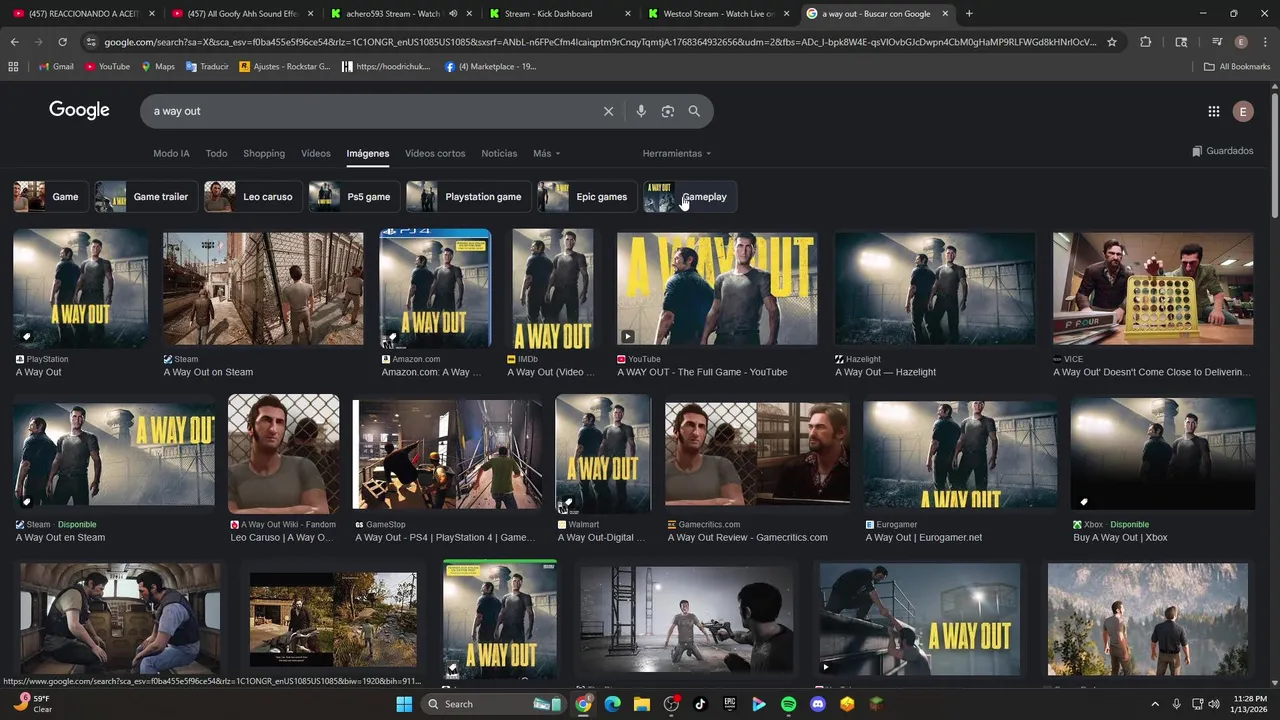The image size is (1280, 720).
Task: Open Chrome extensions puzzle icon
Action: coord(1146,42)
